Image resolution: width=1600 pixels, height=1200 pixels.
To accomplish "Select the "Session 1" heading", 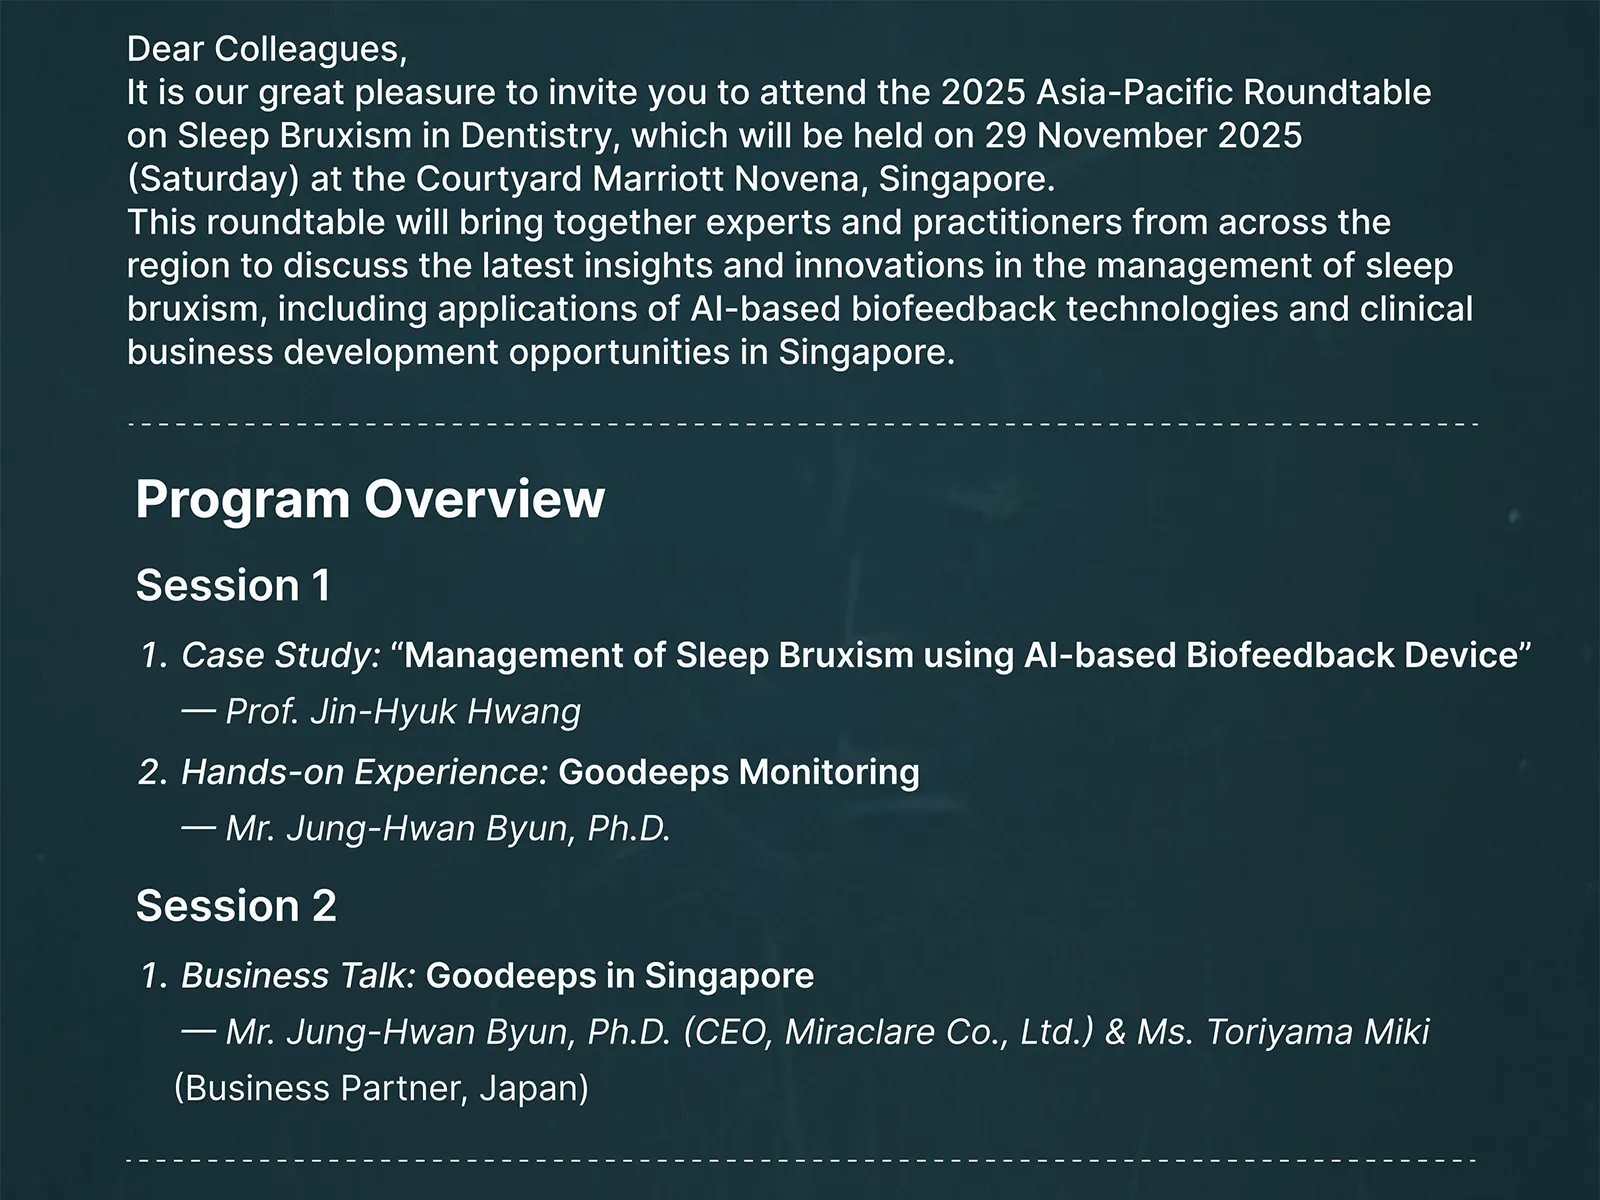I will click(233, 585).
